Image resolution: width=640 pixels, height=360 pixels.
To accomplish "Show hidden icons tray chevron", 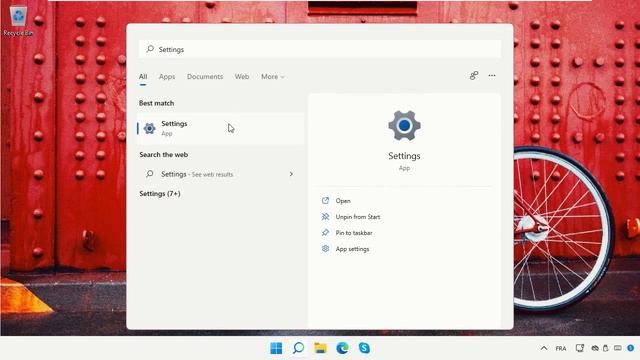I will [544, 348].
